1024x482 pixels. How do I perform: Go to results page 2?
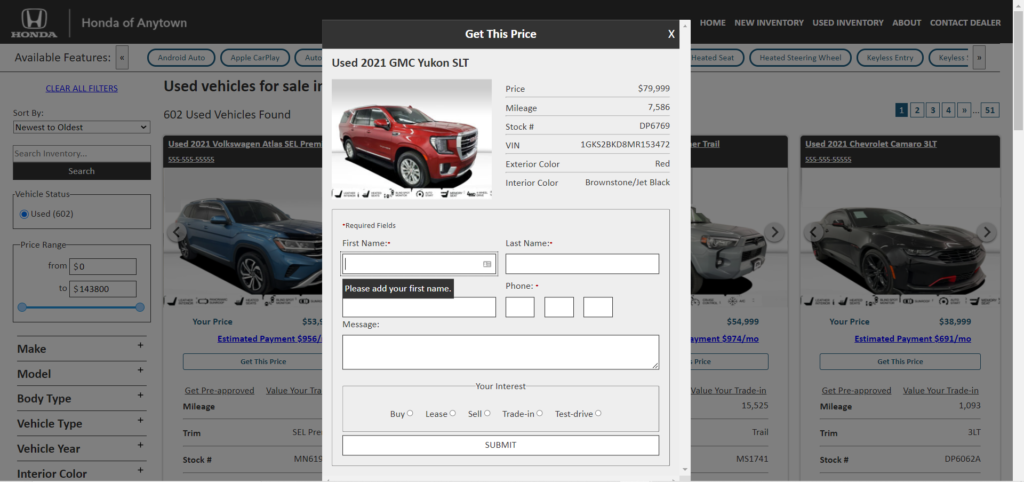917,110
